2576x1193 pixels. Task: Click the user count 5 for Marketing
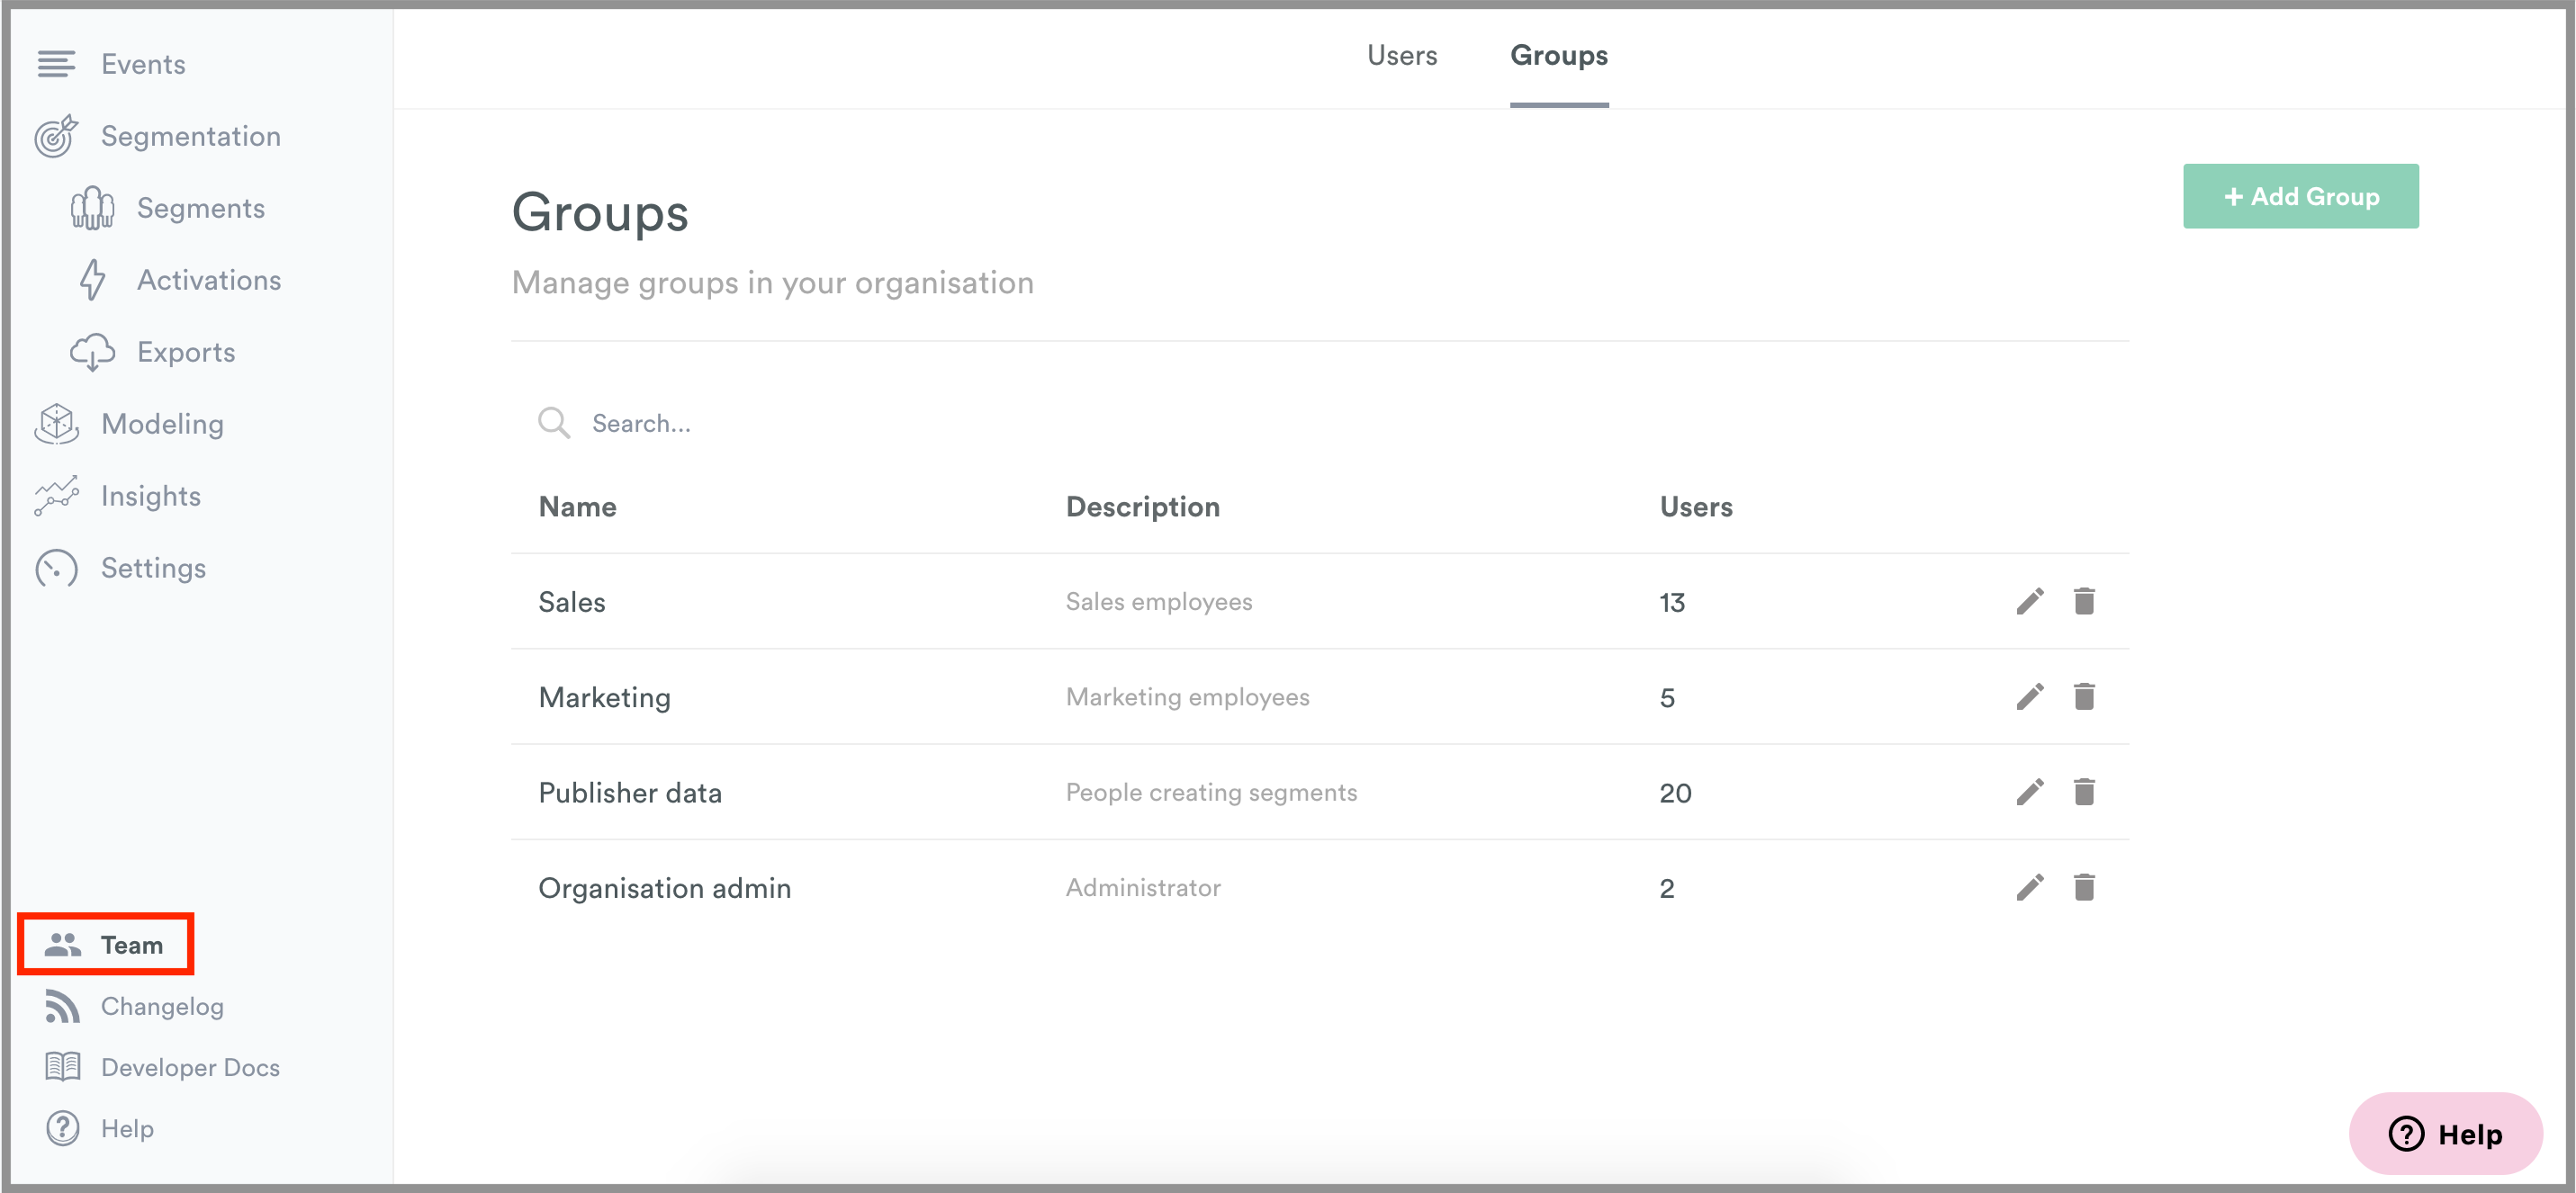[1667, 697]
